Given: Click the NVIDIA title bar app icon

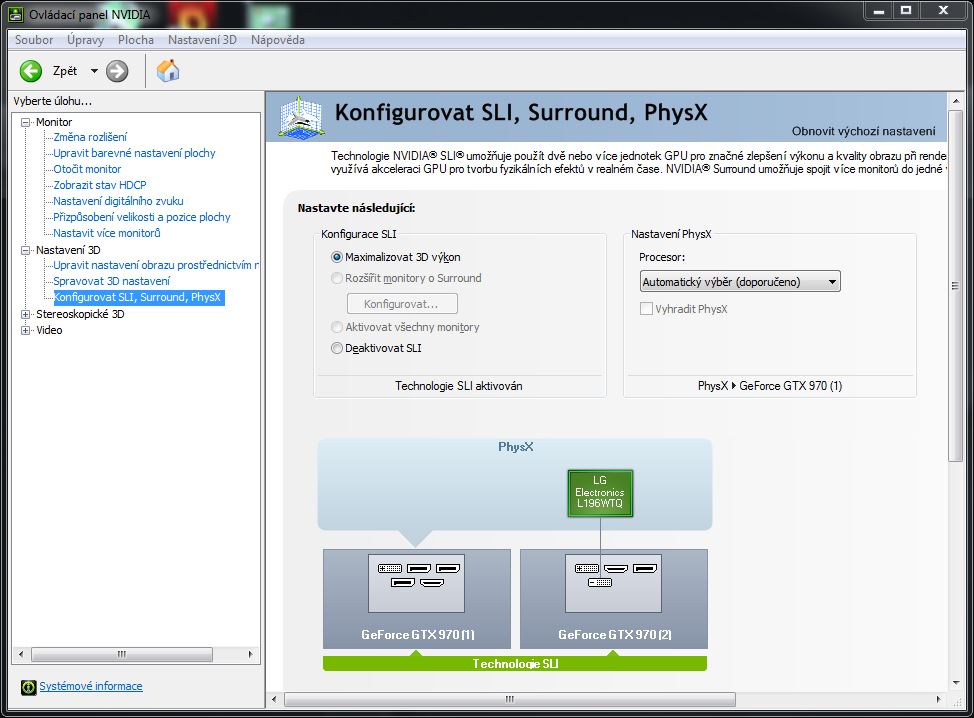Looking at the screenshot, I should tap(15, 14).
